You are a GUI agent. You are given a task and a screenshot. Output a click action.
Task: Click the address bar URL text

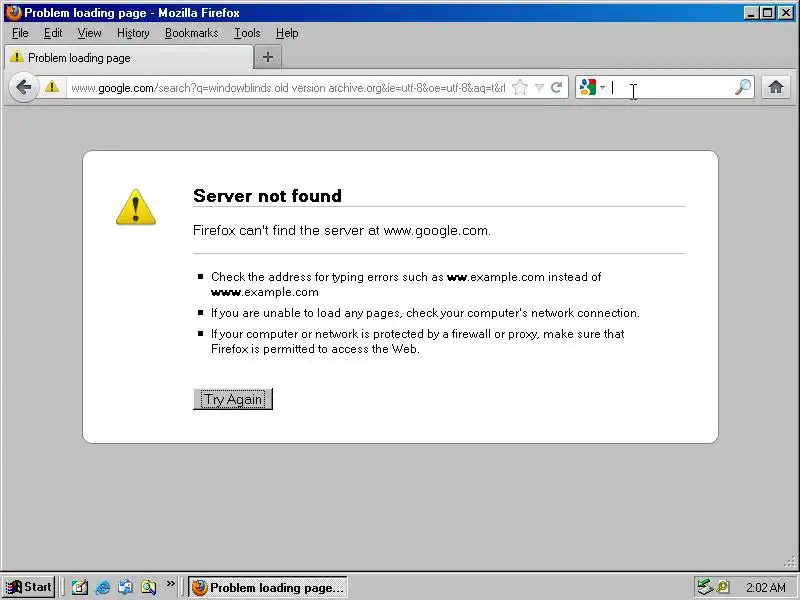coord(288,88)
